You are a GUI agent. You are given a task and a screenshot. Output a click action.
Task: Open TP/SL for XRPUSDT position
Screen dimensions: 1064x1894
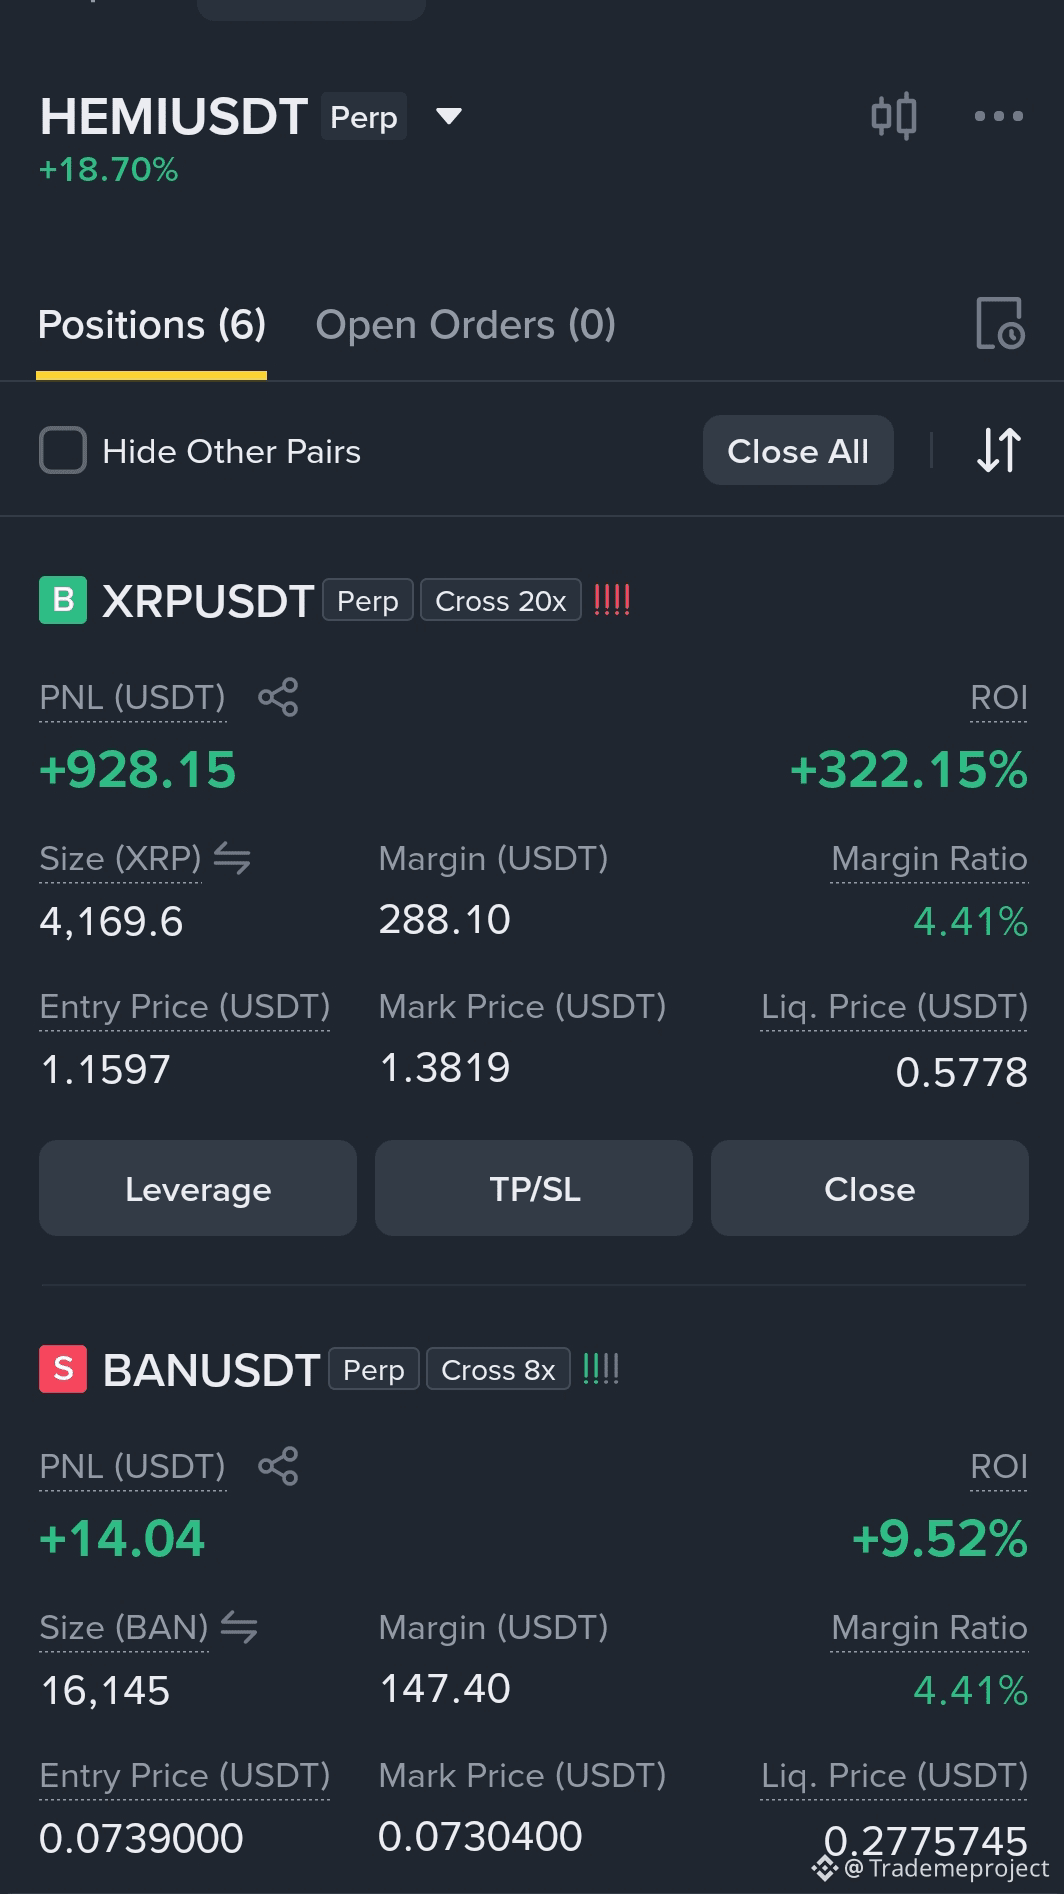point(534,1188)
